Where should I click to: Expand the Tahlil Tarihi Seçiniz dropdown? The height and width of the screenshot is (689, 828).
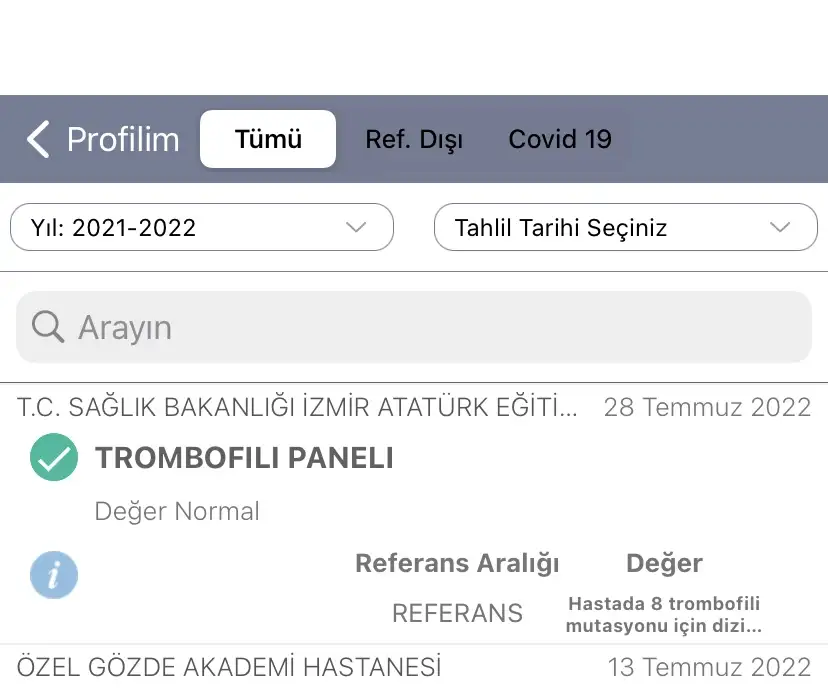point(626,227)
